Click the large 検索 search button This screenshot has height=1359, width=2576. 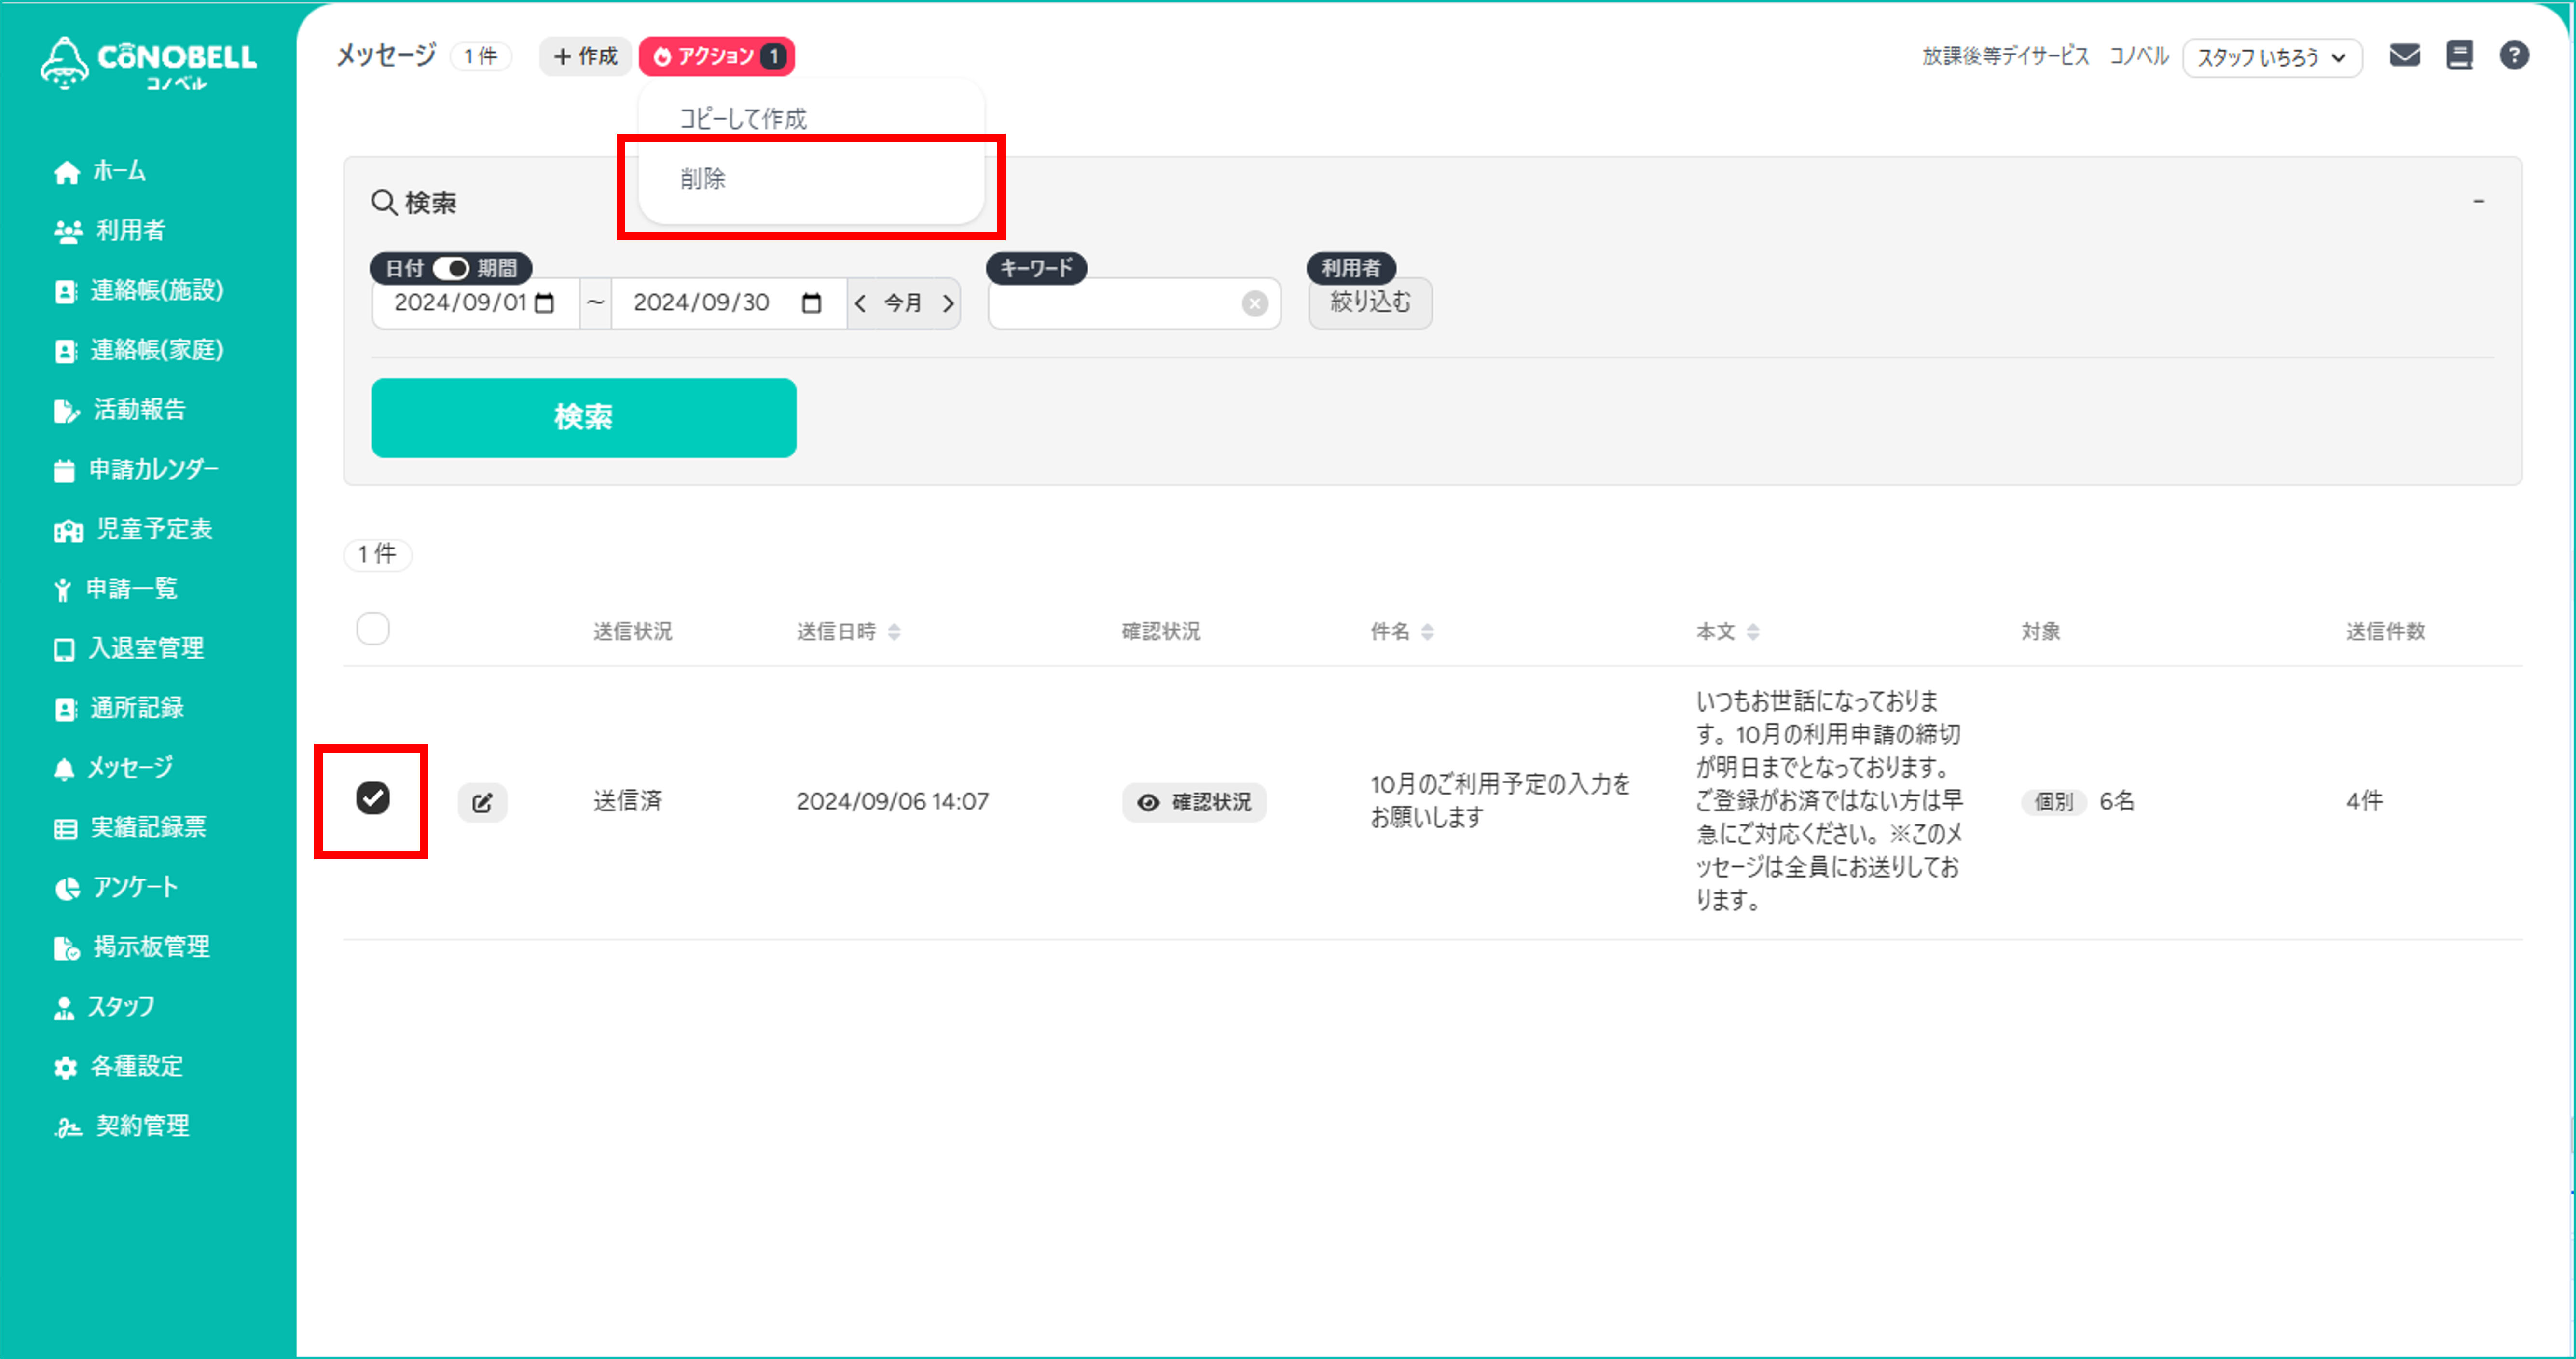coord(584,418)
